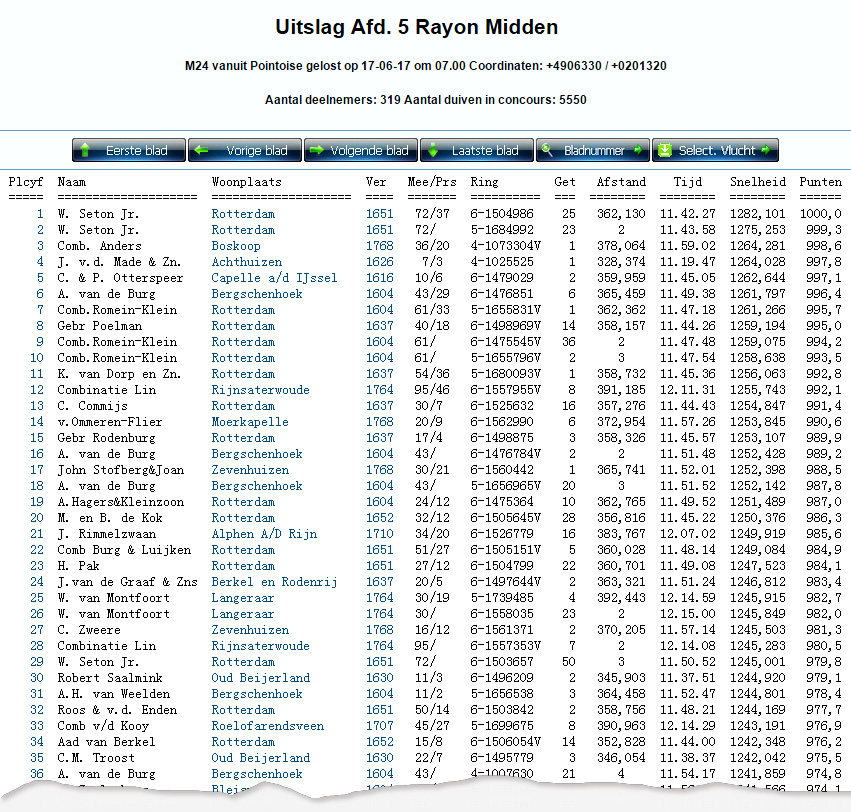The width and height of the screenshot is (851, 812).
Task: Click the Woonplaats column header
Action: coord(246,182)
